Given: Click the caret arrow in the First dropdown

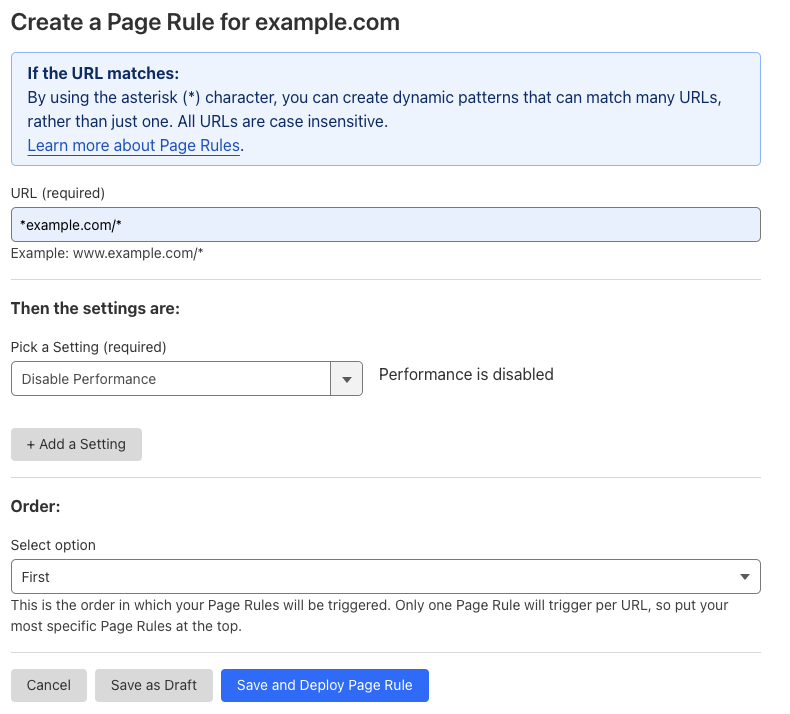Looking at the screenshot, I should [x=744, y=577].
